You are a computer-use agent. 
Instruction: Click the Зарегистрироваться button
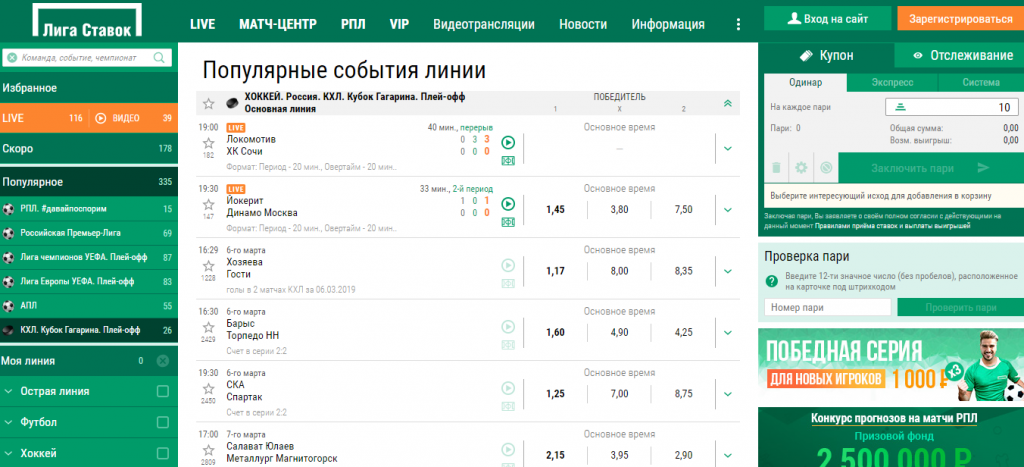(960, 19)
